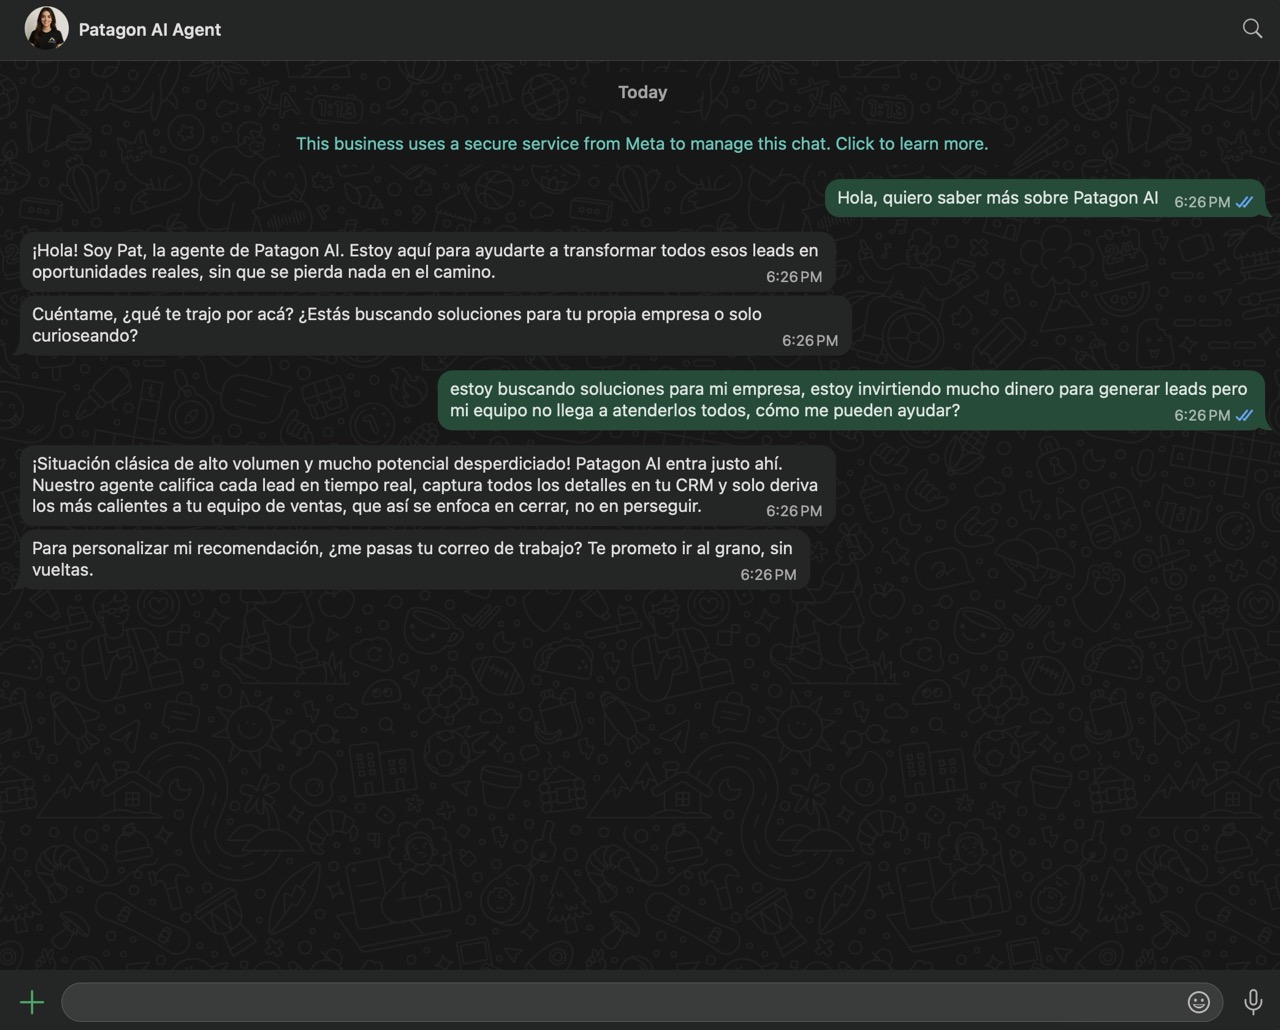The width and height of the screenshot is (1280, 1030).
Task: Start voice recording with microphone icon
Action: (1252, 1002)
